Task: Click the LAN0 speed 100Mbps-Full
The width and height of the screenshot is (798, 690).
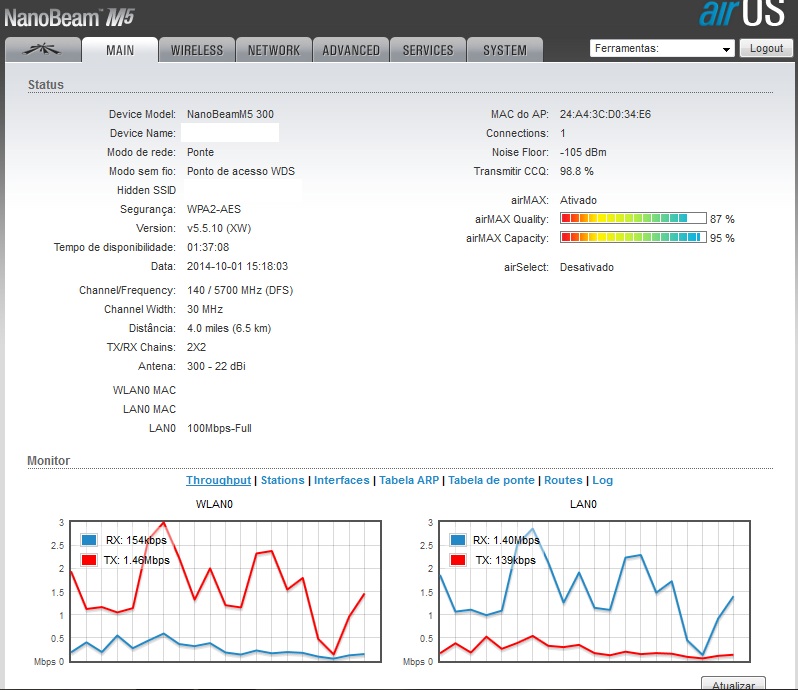Action: (219, 428)
